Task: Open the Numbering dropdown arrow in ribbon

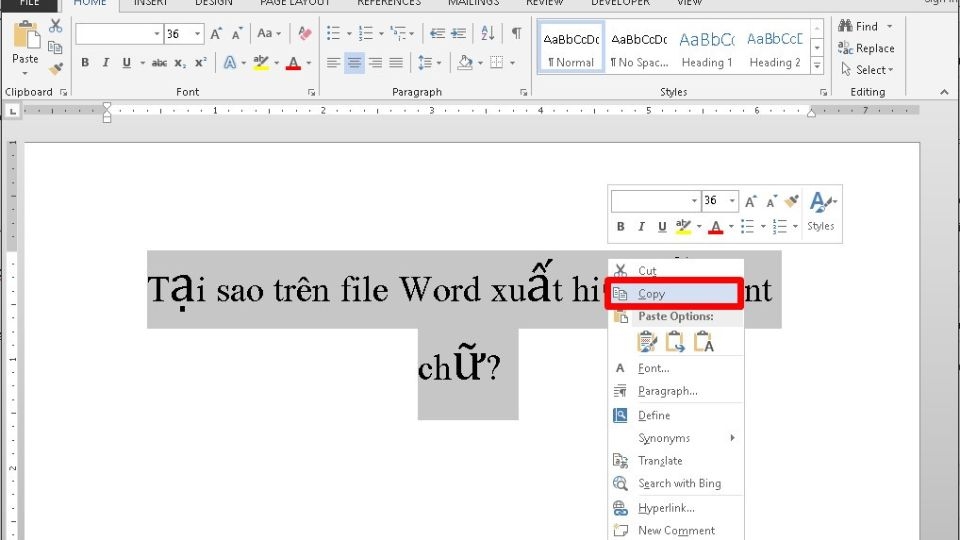Action: 381,34
